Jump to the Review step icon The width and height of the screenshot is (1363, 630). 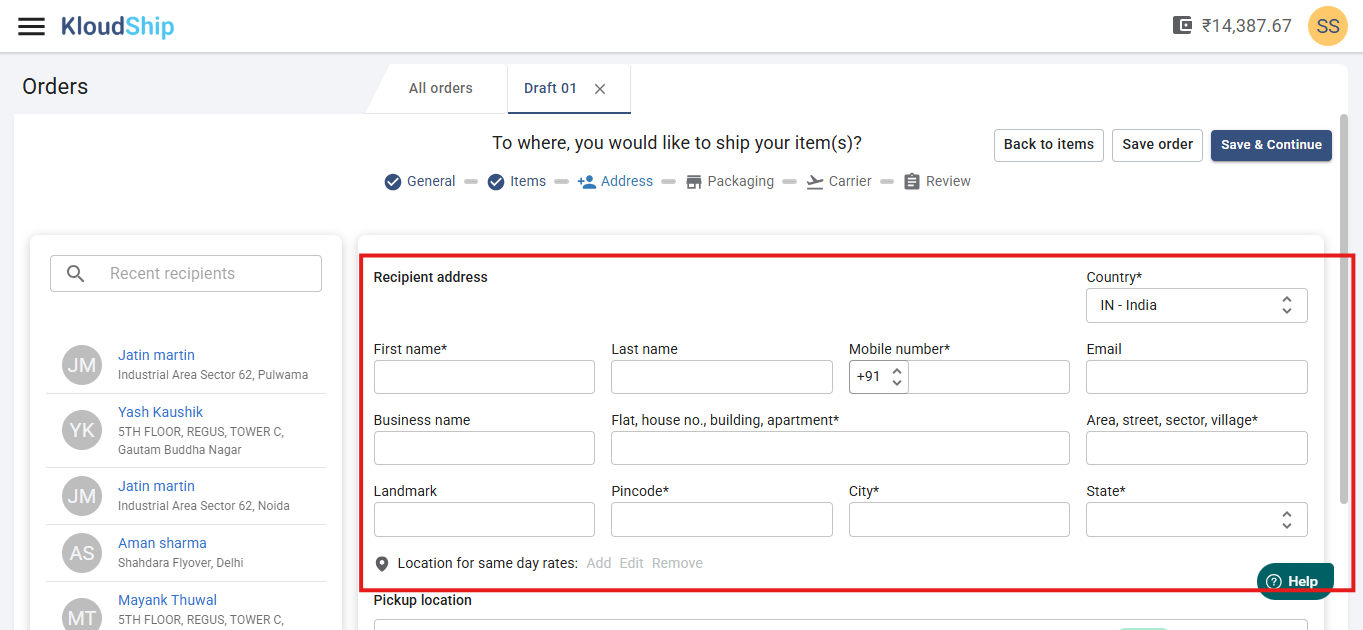[911, 182]
